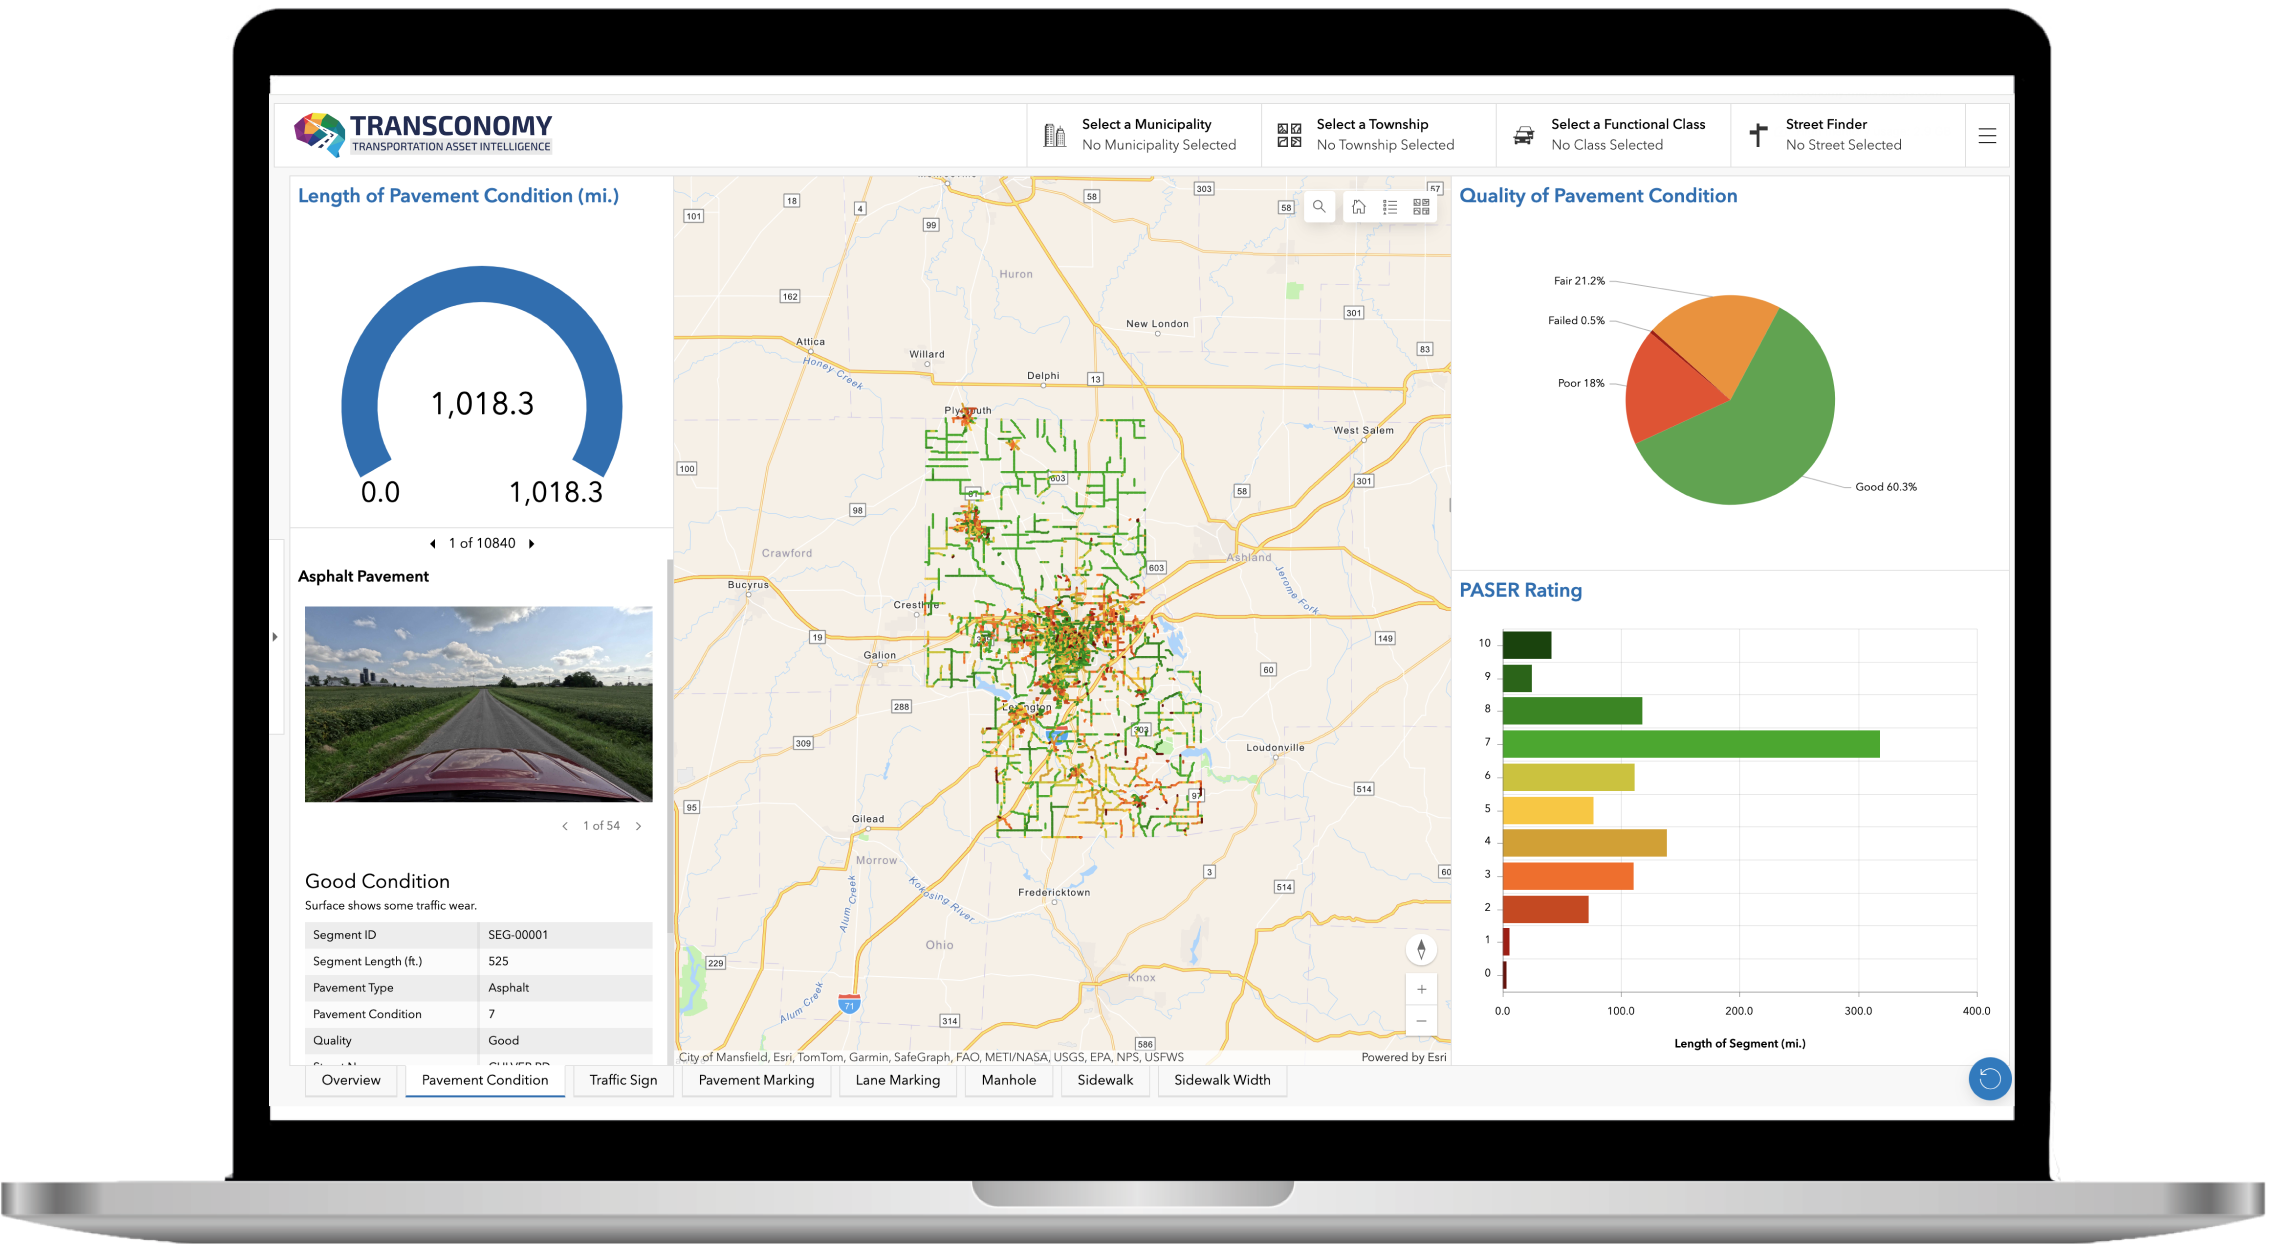Open the hamburger menu top right
Viewport: 2276px width, 1260px height.
[1988, 135]
